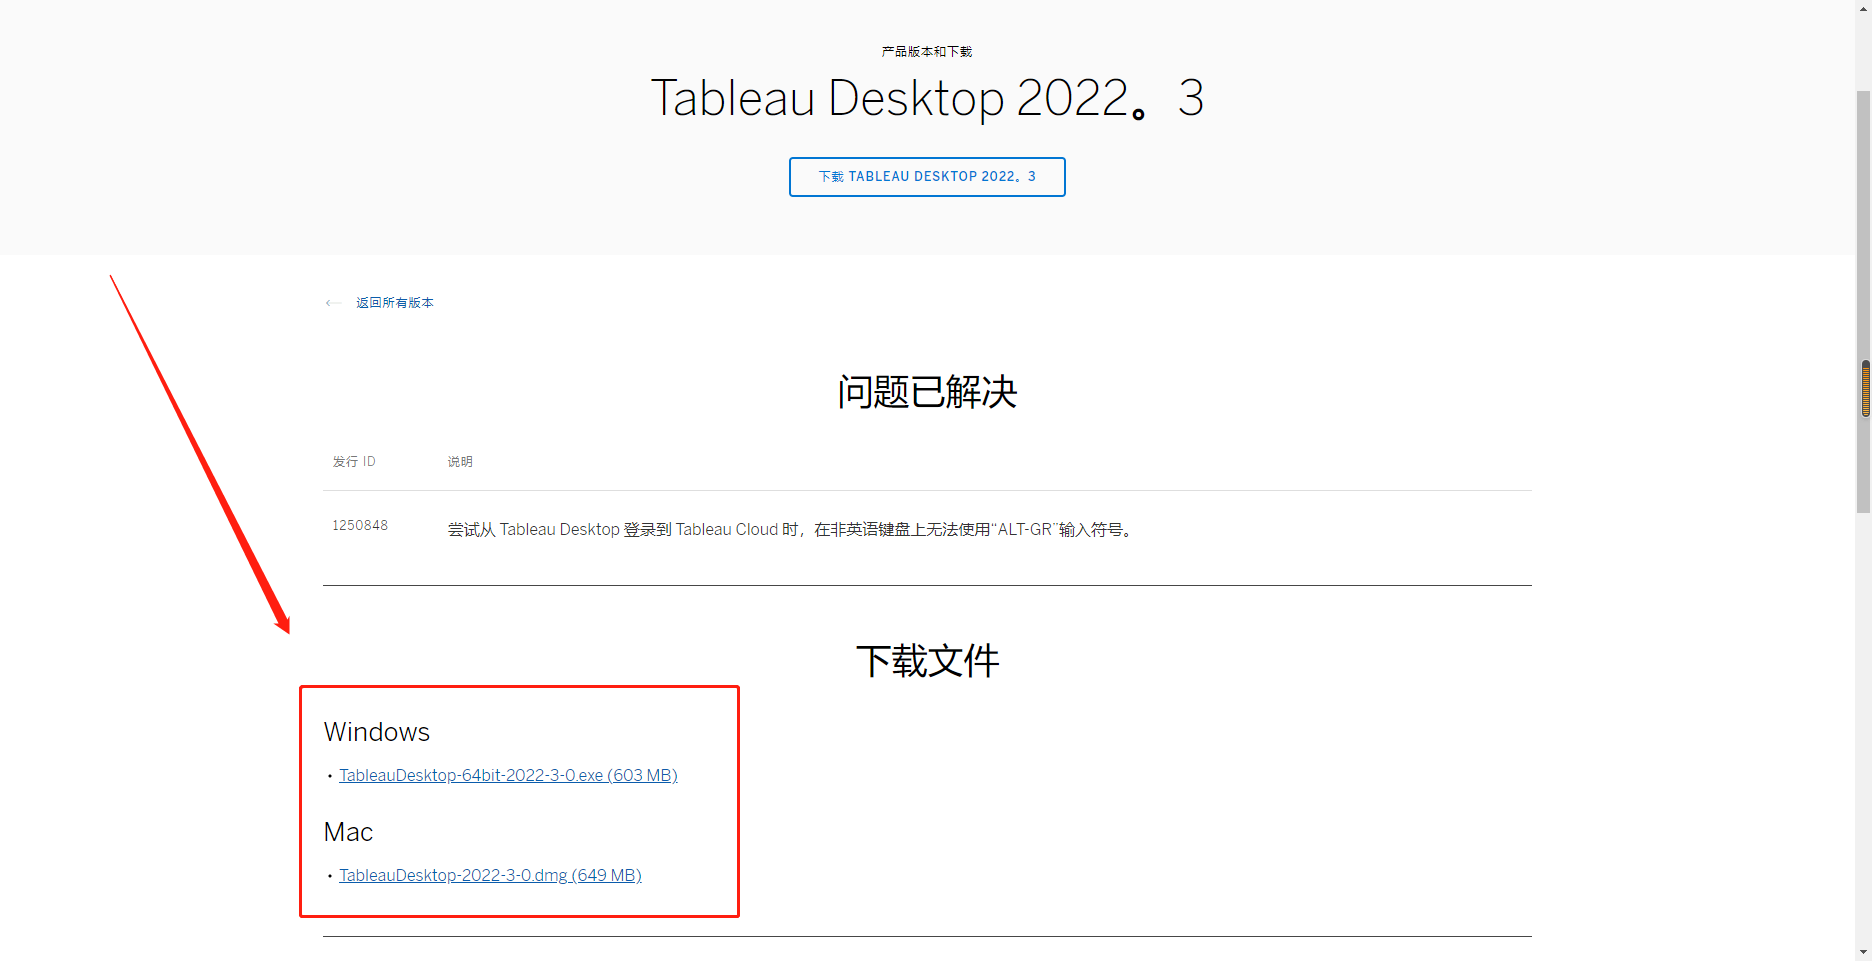Screen dimensions: 1872x961
Task: Download TableauDesktop-64bit-2022-3-0.exe for Windows
Action: [x=508, y=775]
